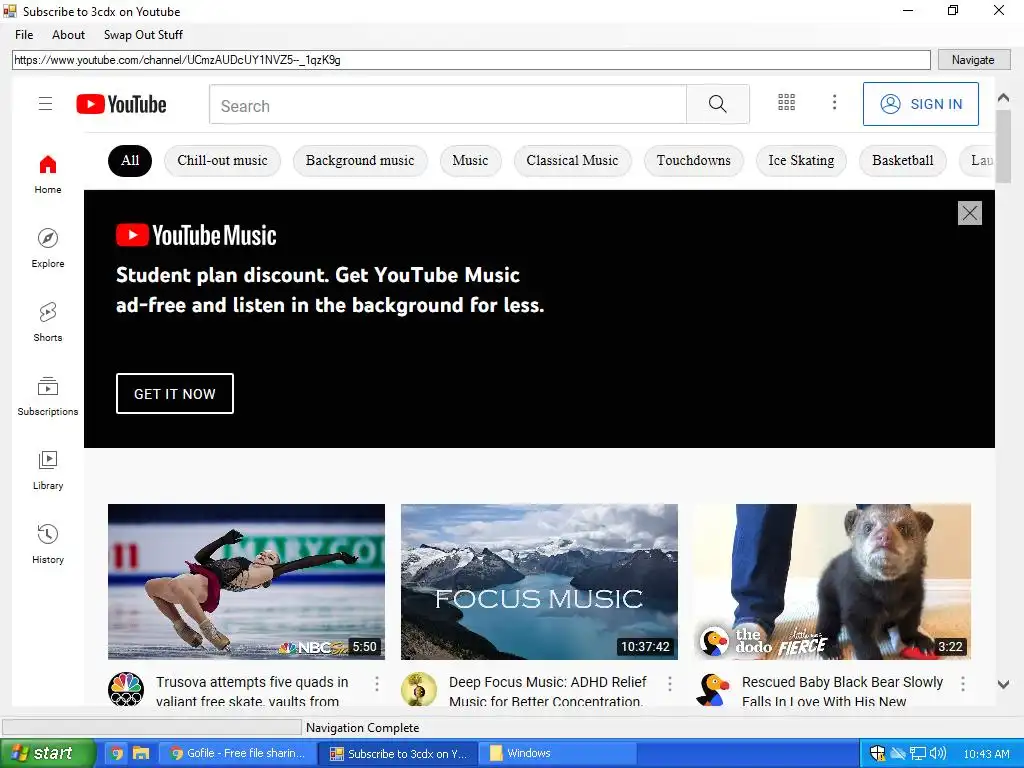Open Subscriptions in sidebar
The height and width of the screenshot is (768, 1024).
tap(48, 396)
